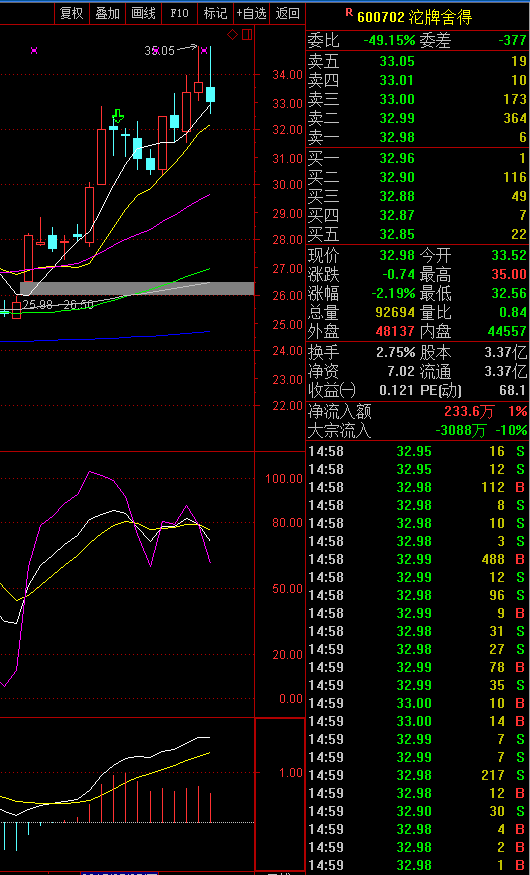Screen dimensions: 530x875
Task: Click the 488 B trade tick entry
Action: 417,559
